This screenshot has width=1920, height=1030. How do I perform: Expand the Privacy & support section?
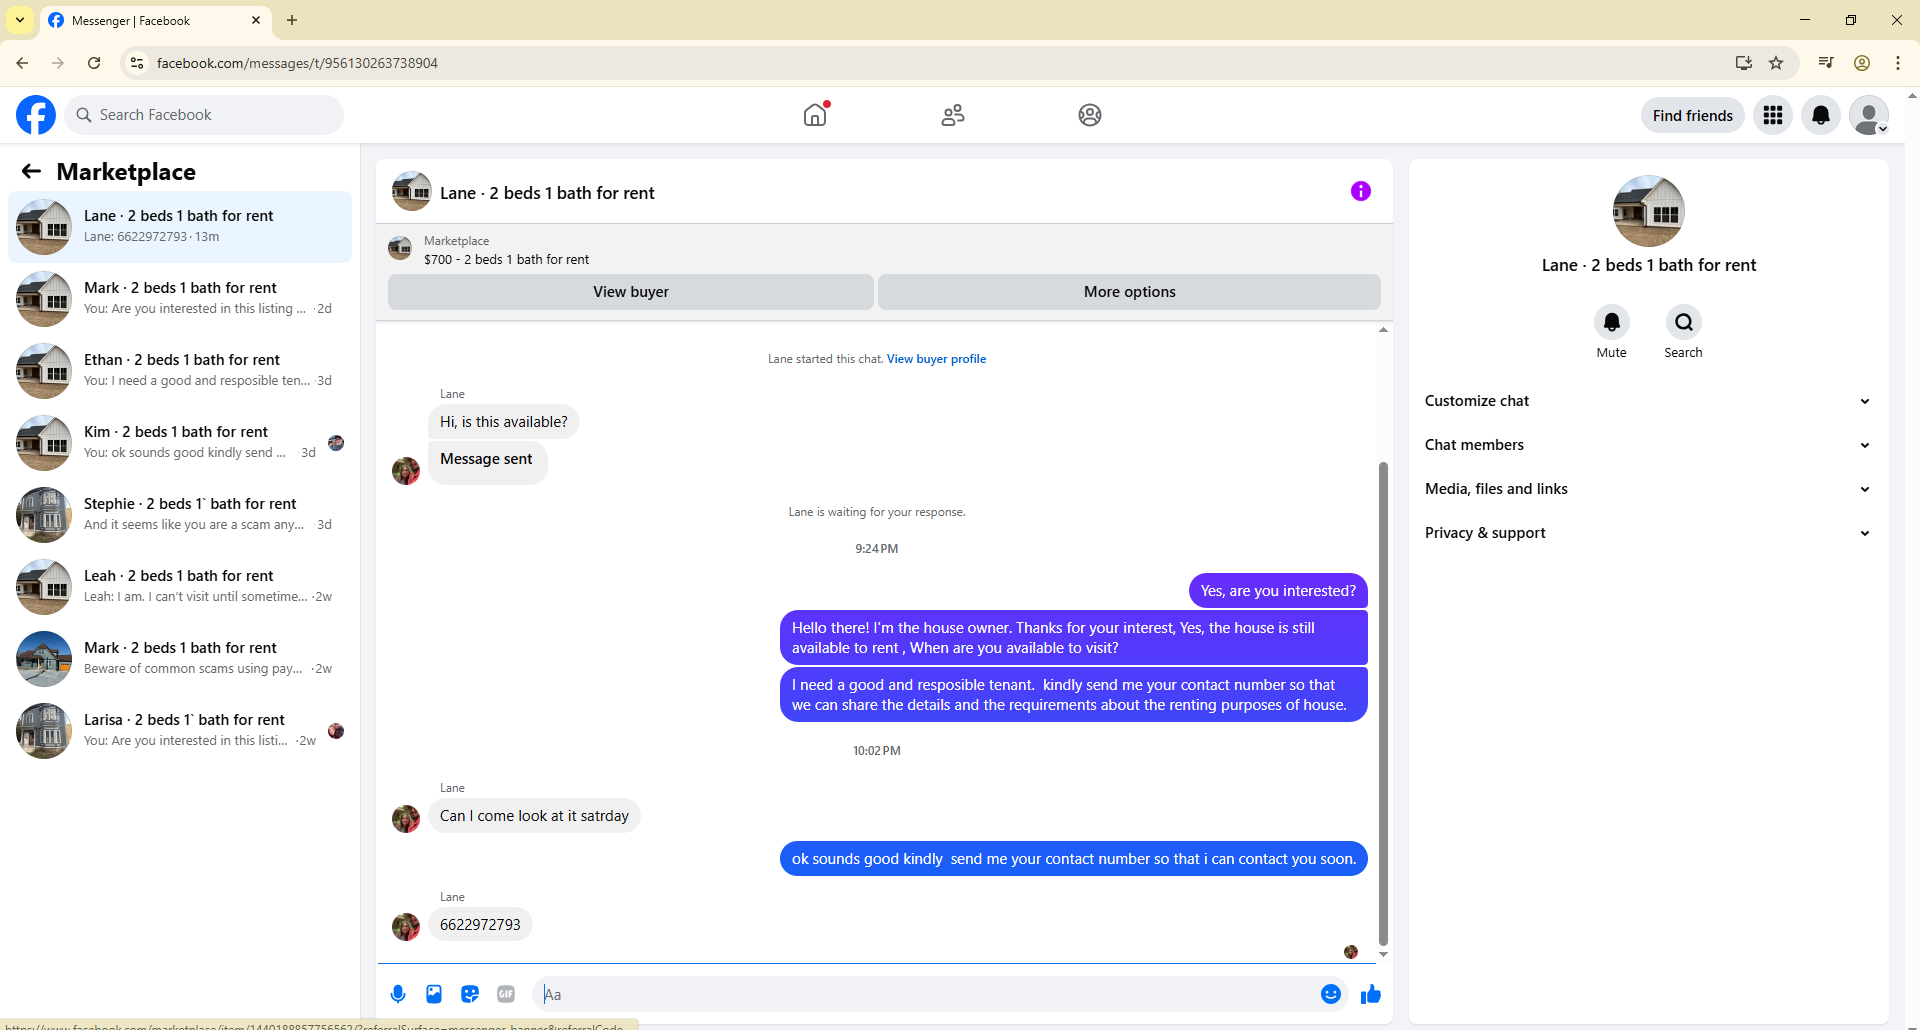point(1648,533)
